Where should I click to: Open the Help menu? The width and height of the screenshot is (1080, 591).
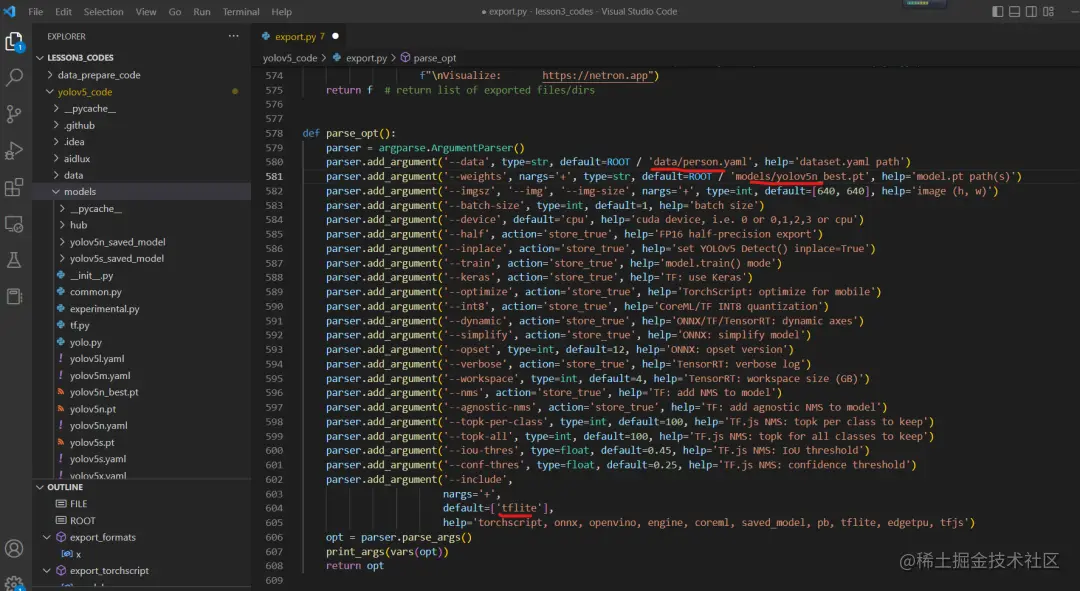[x=282, y=12]
